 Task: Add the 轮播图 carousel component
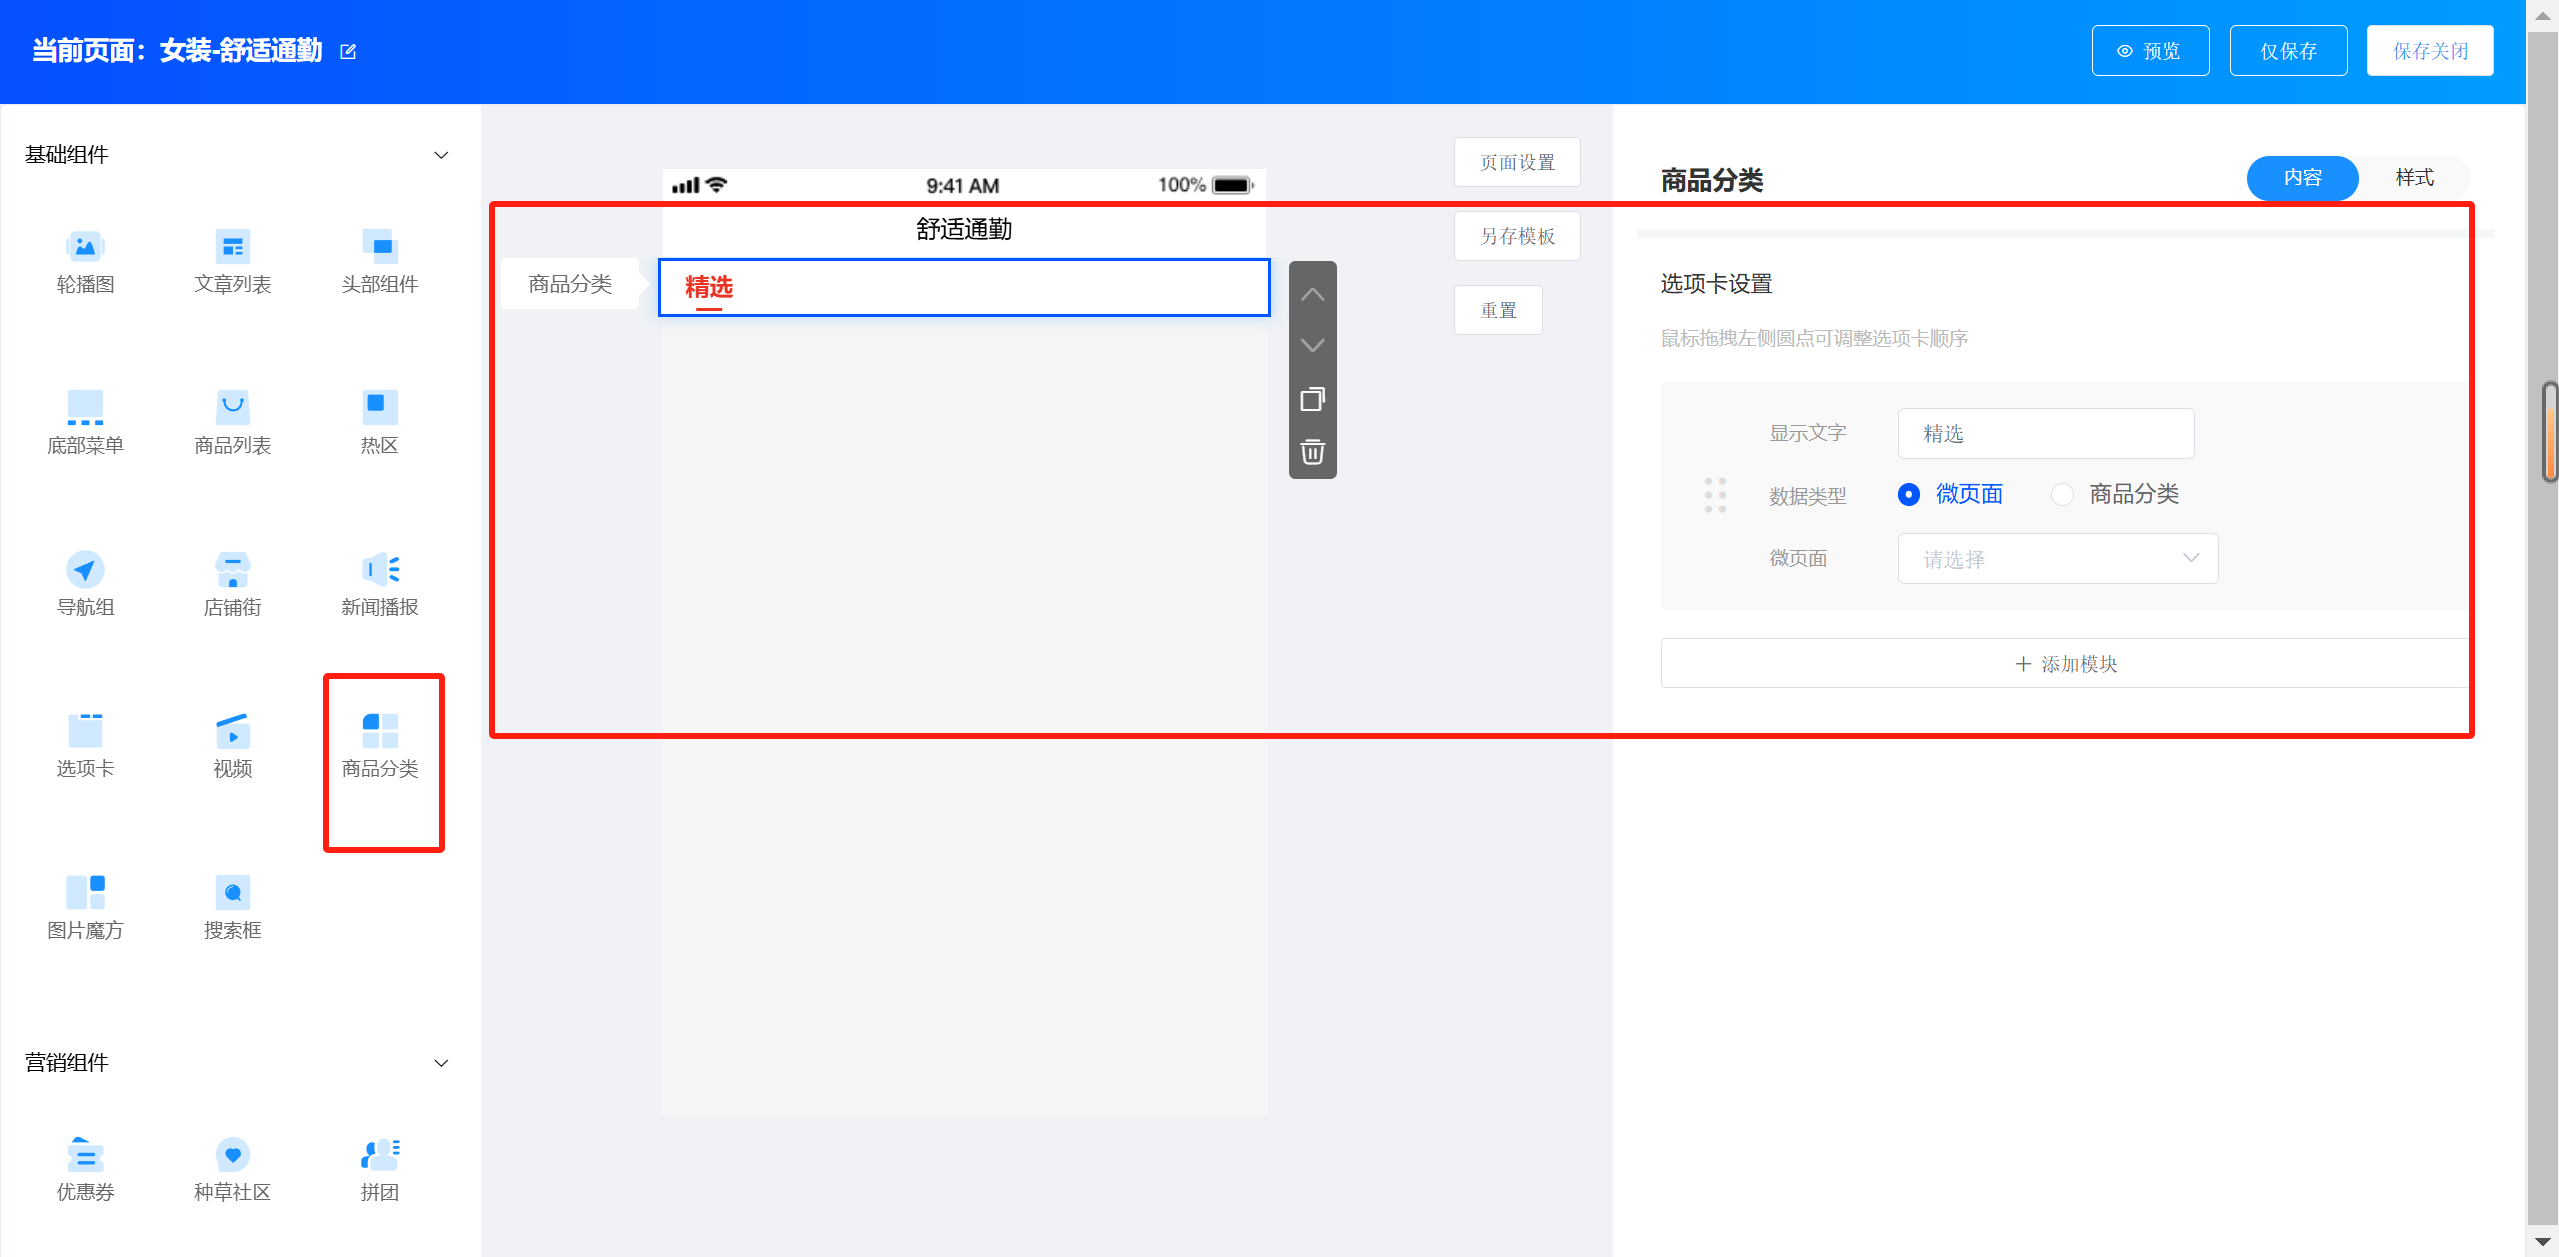(85, 262)
